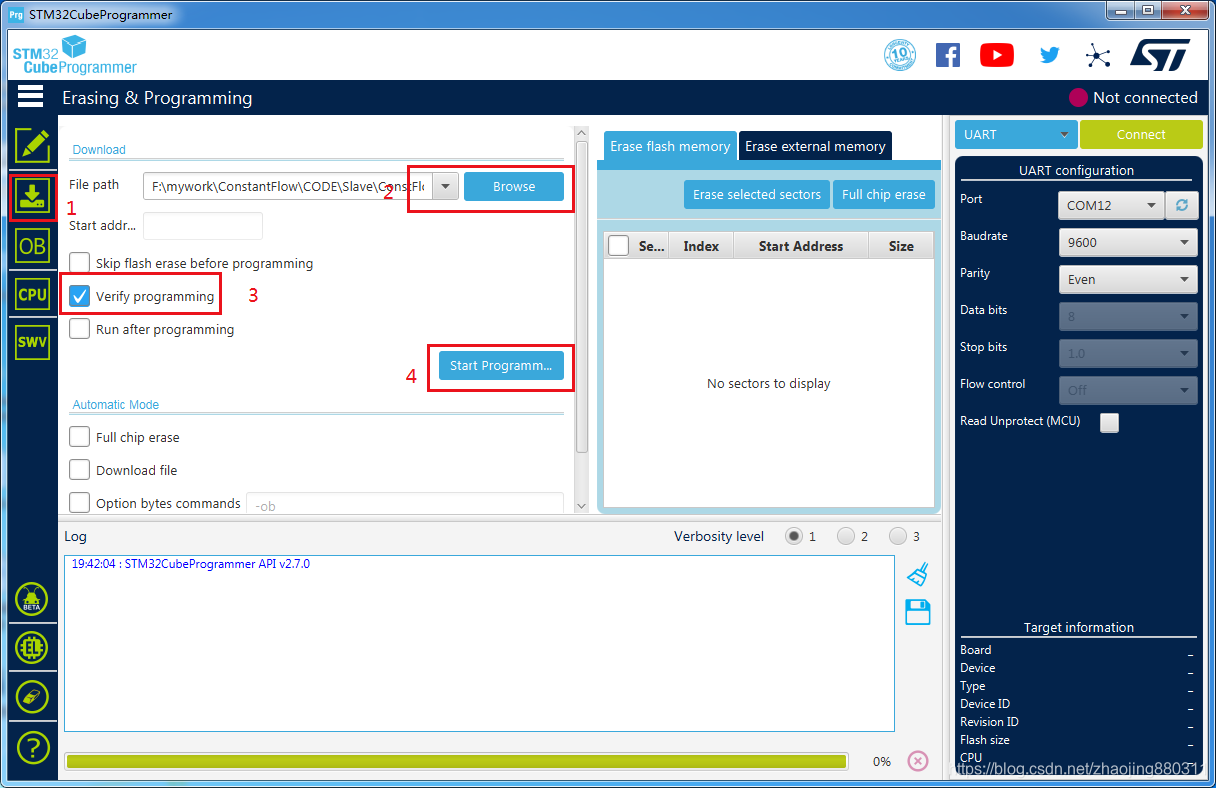Click the Browse button
The image size is (1216, 788).
click(x=514, y=186)
